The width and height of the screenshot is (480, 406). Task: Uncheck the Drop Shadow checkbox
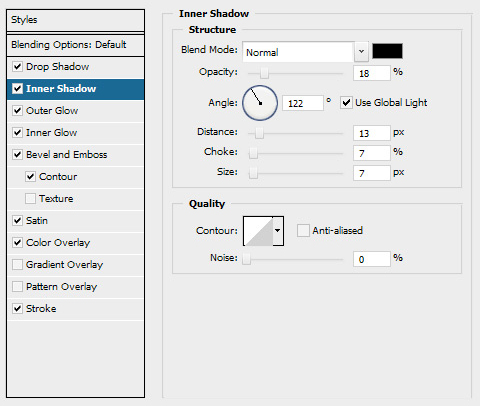pos(17,67)
